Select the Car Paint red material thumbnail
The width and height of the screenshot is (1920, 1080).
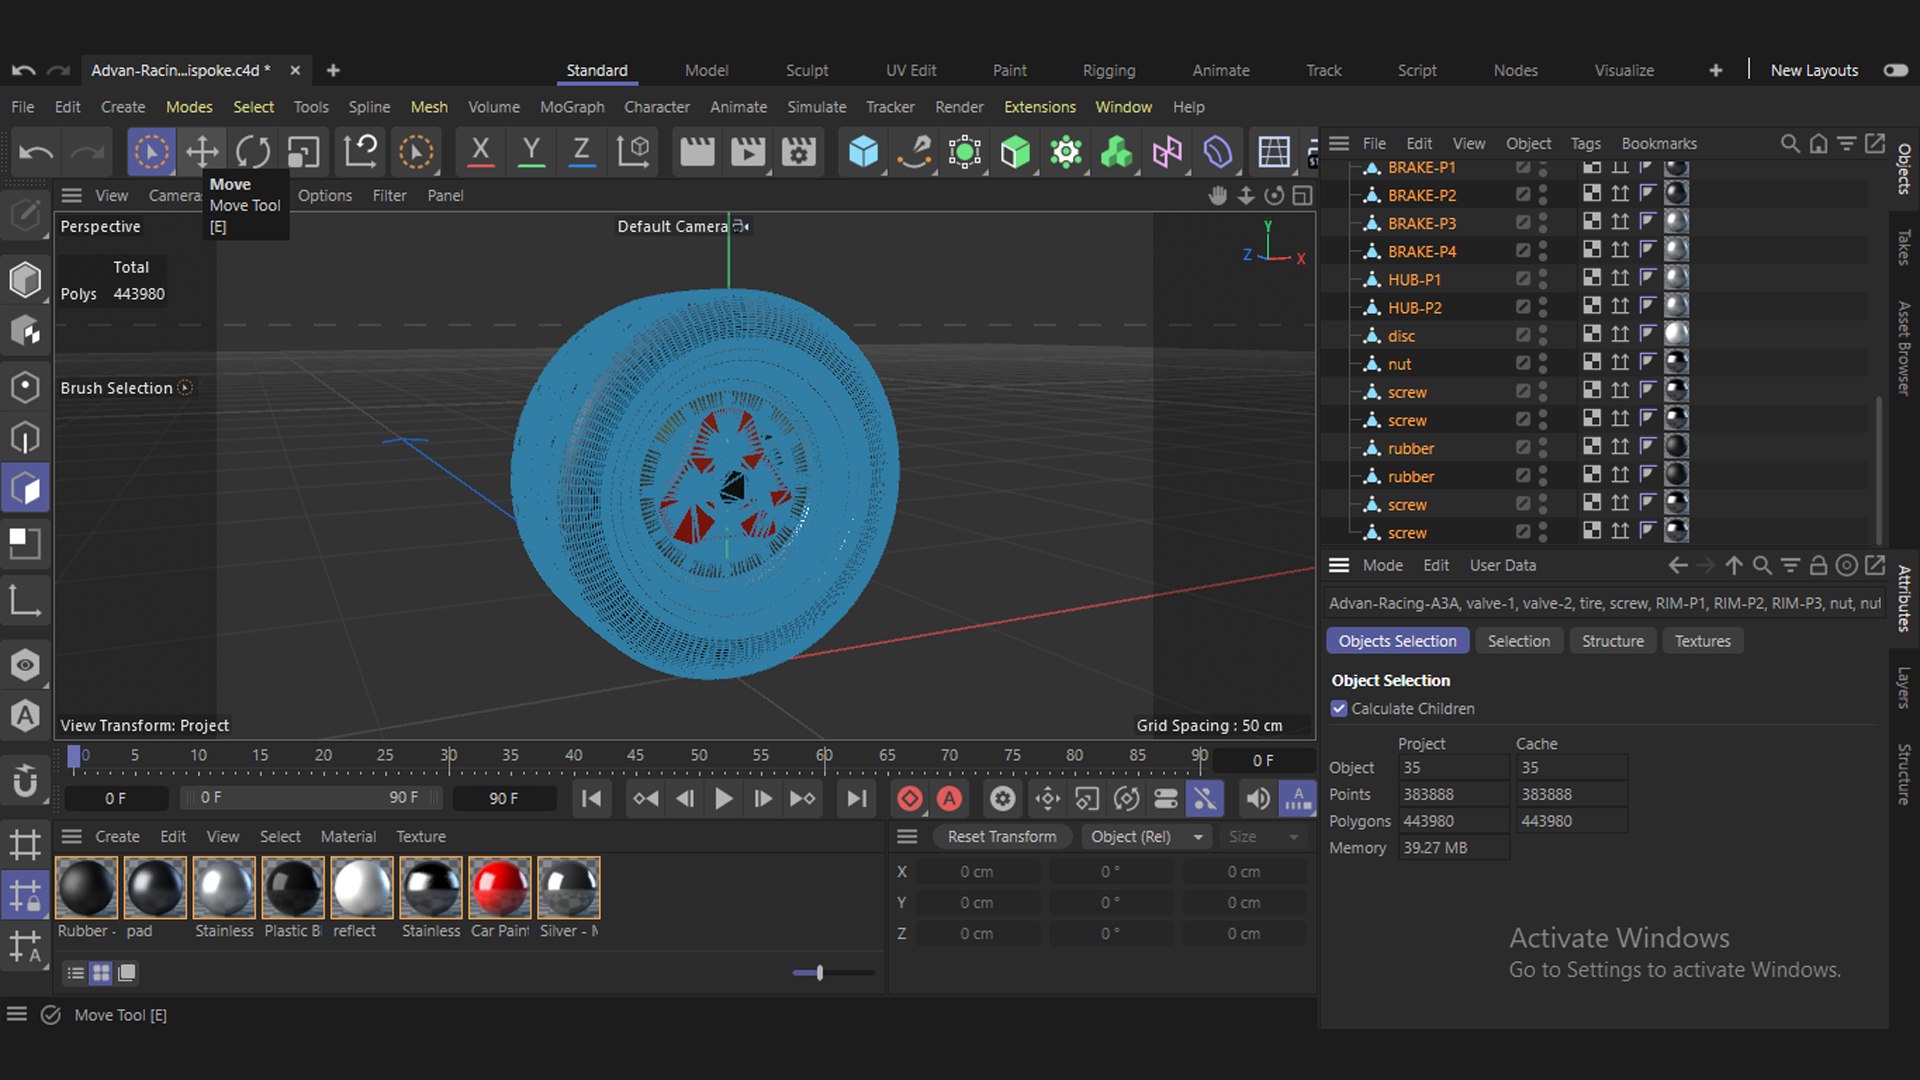click(499, 887)
